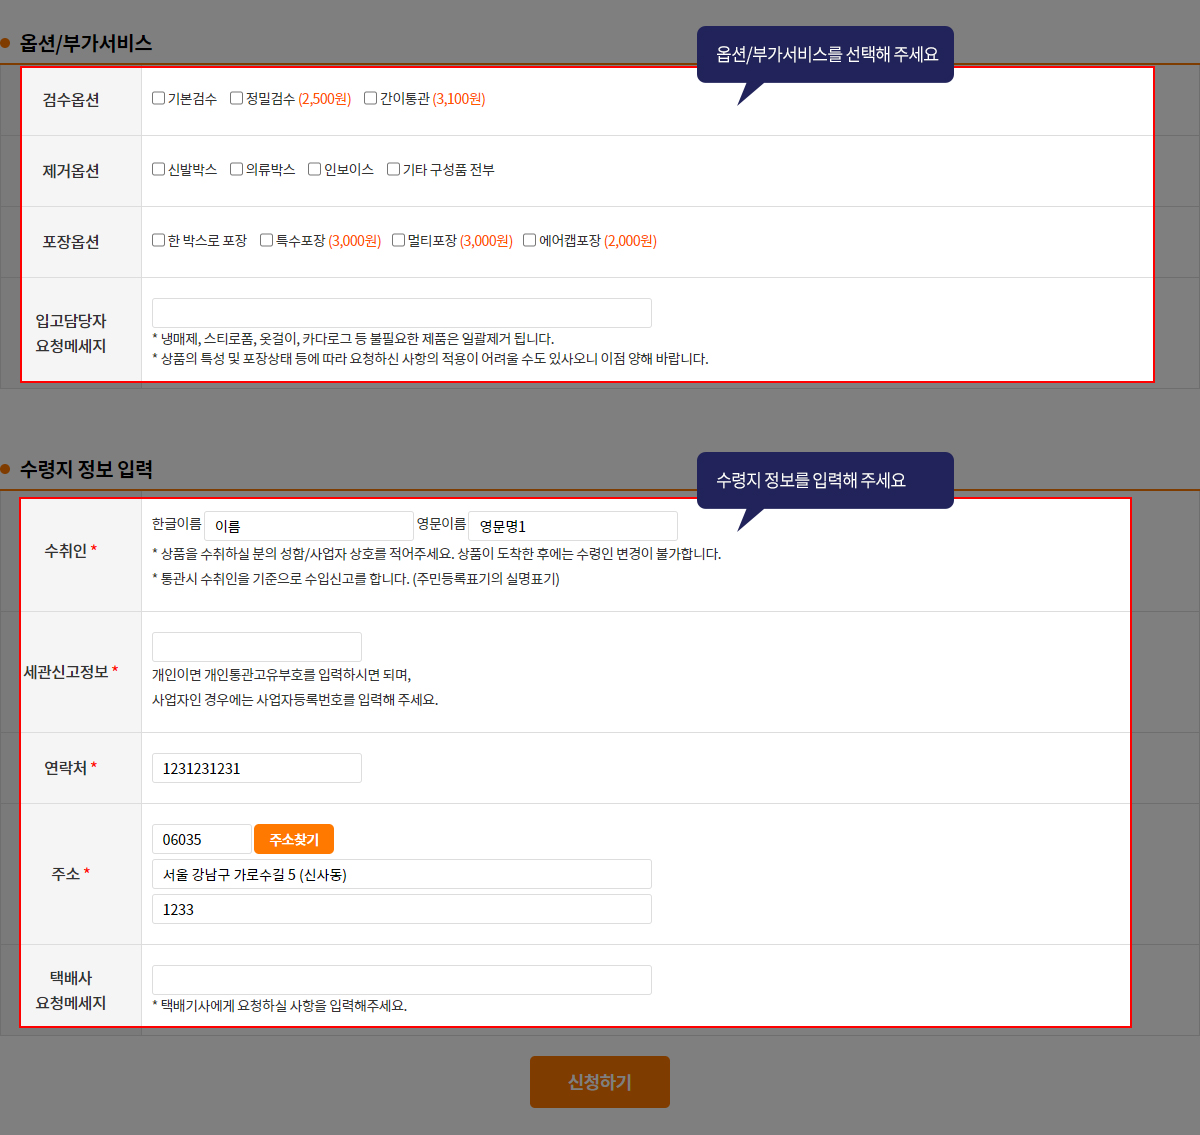Tick the 멀티포장 (3,000원) checkbox

click(398, 240)
